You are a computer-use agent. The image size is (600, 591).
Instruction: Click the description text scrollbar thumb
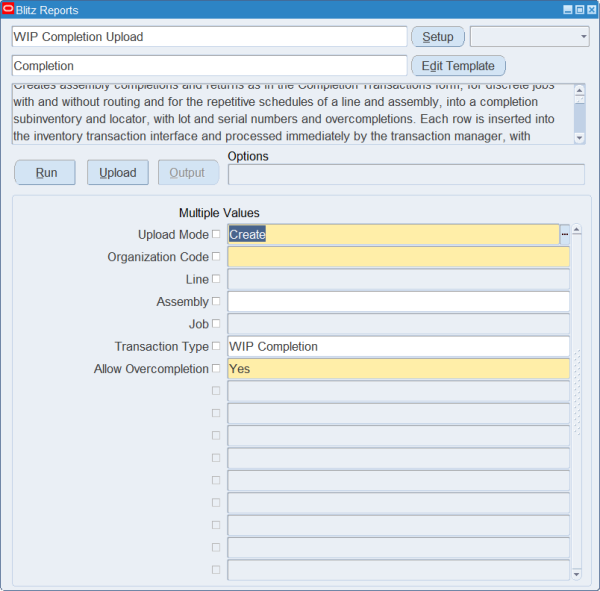point(579,114)
